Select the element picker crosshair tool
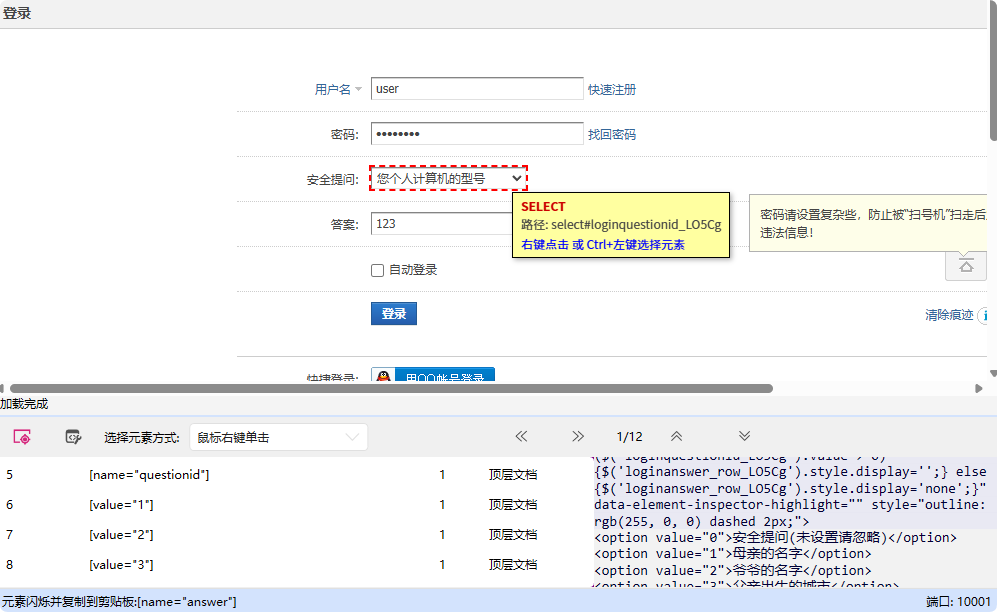Screen dimensions: 997x612 coord(24,437)
